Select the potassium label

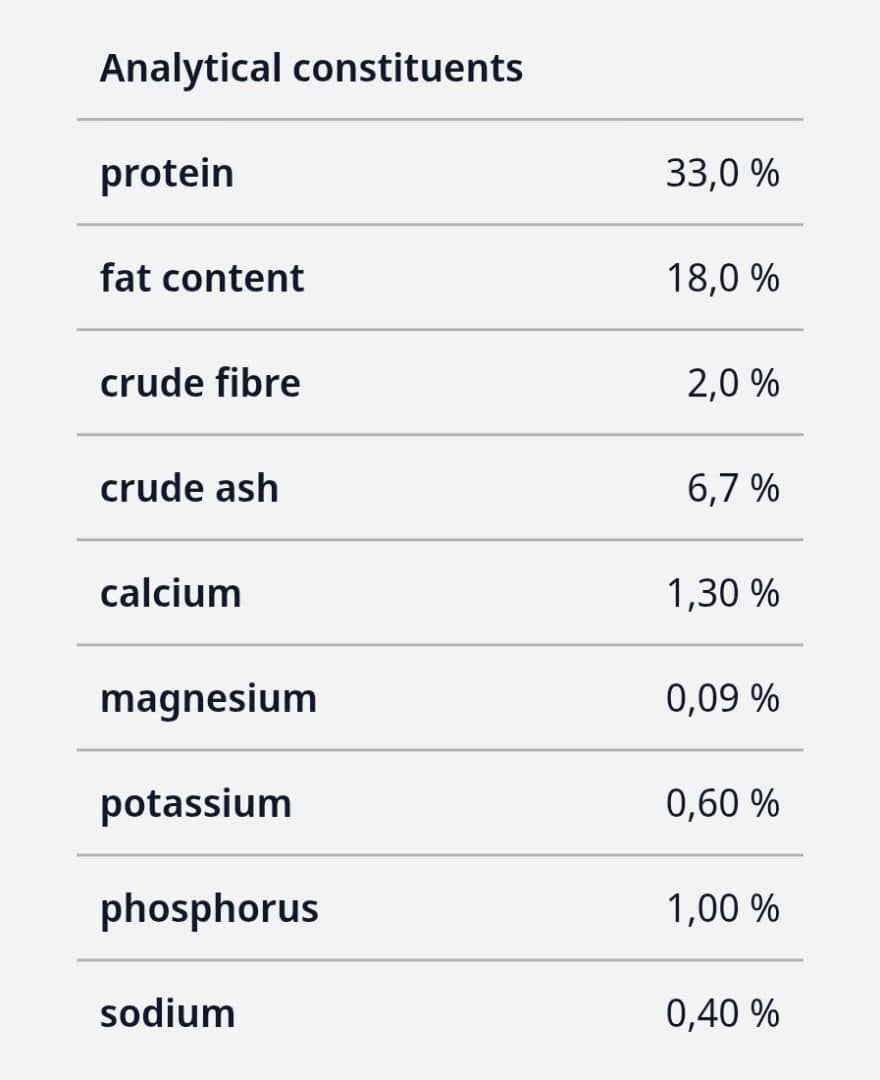coord(196,803)
